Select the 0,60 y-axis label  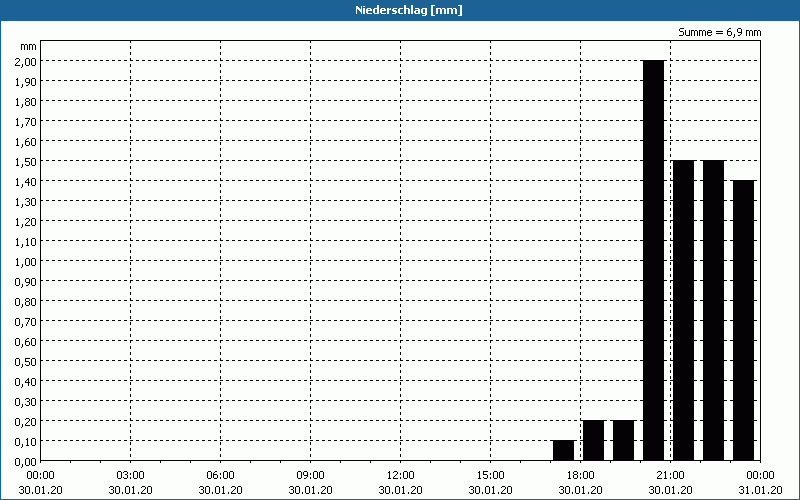click(26, 341)
